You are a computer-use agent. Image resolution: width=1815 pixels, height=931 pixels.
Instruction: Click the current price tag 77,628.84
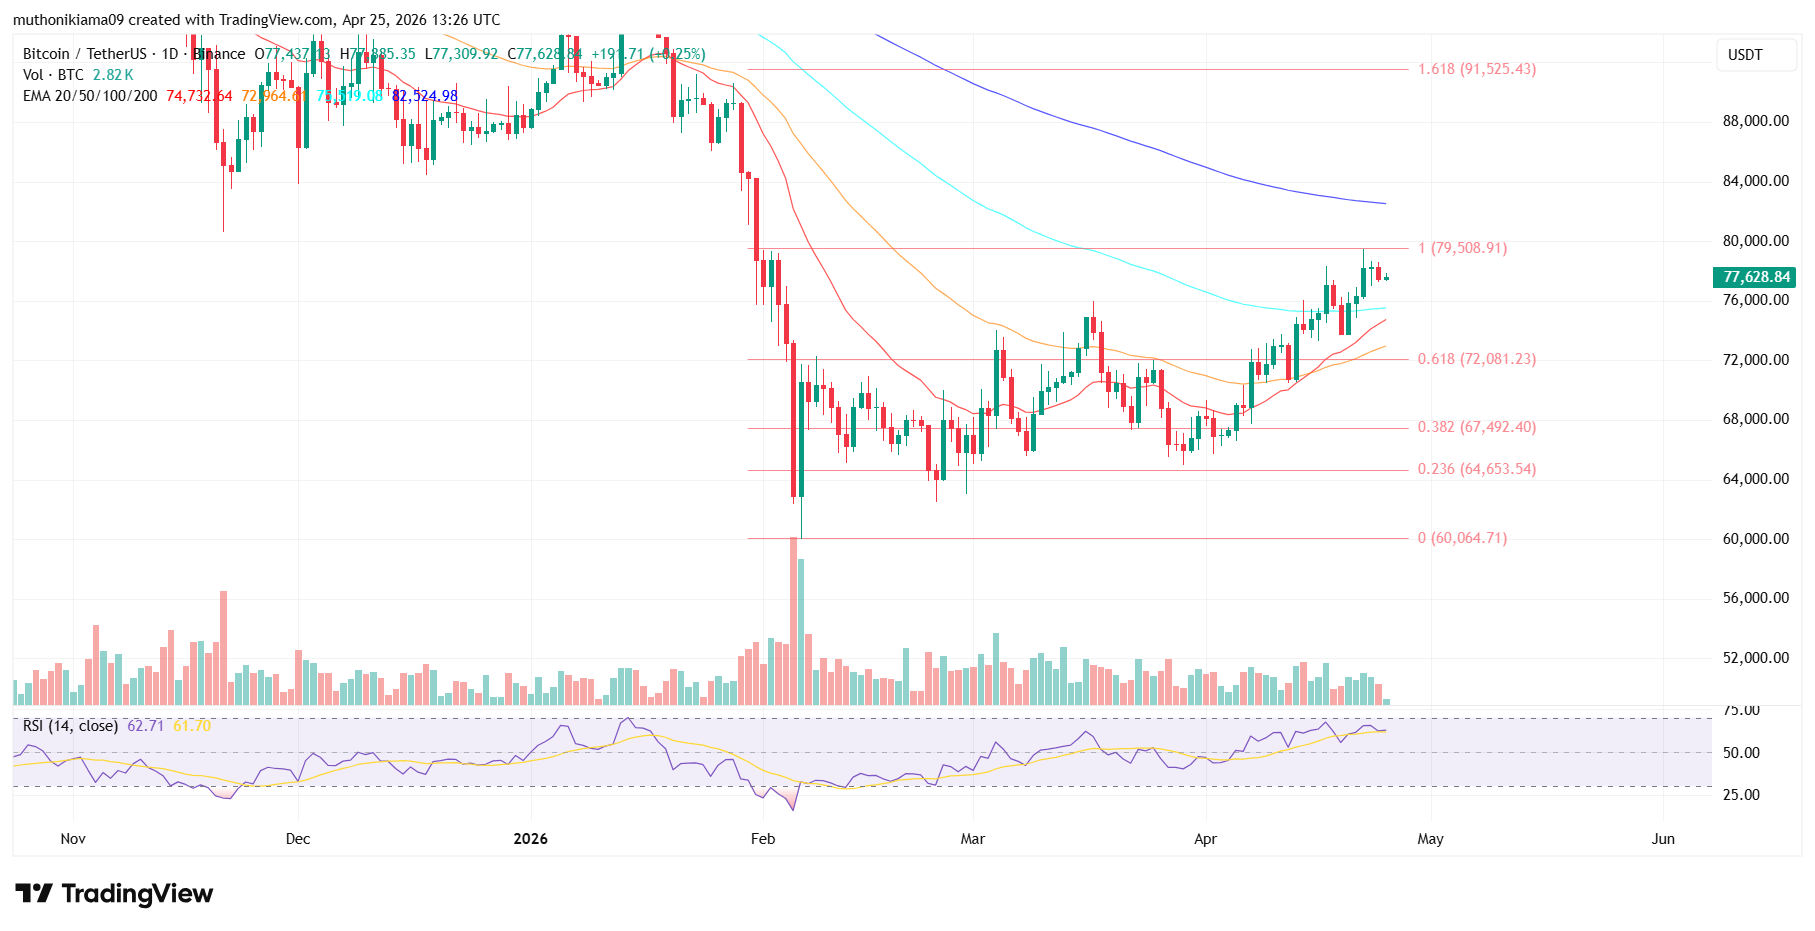(x=1756, y=277)
